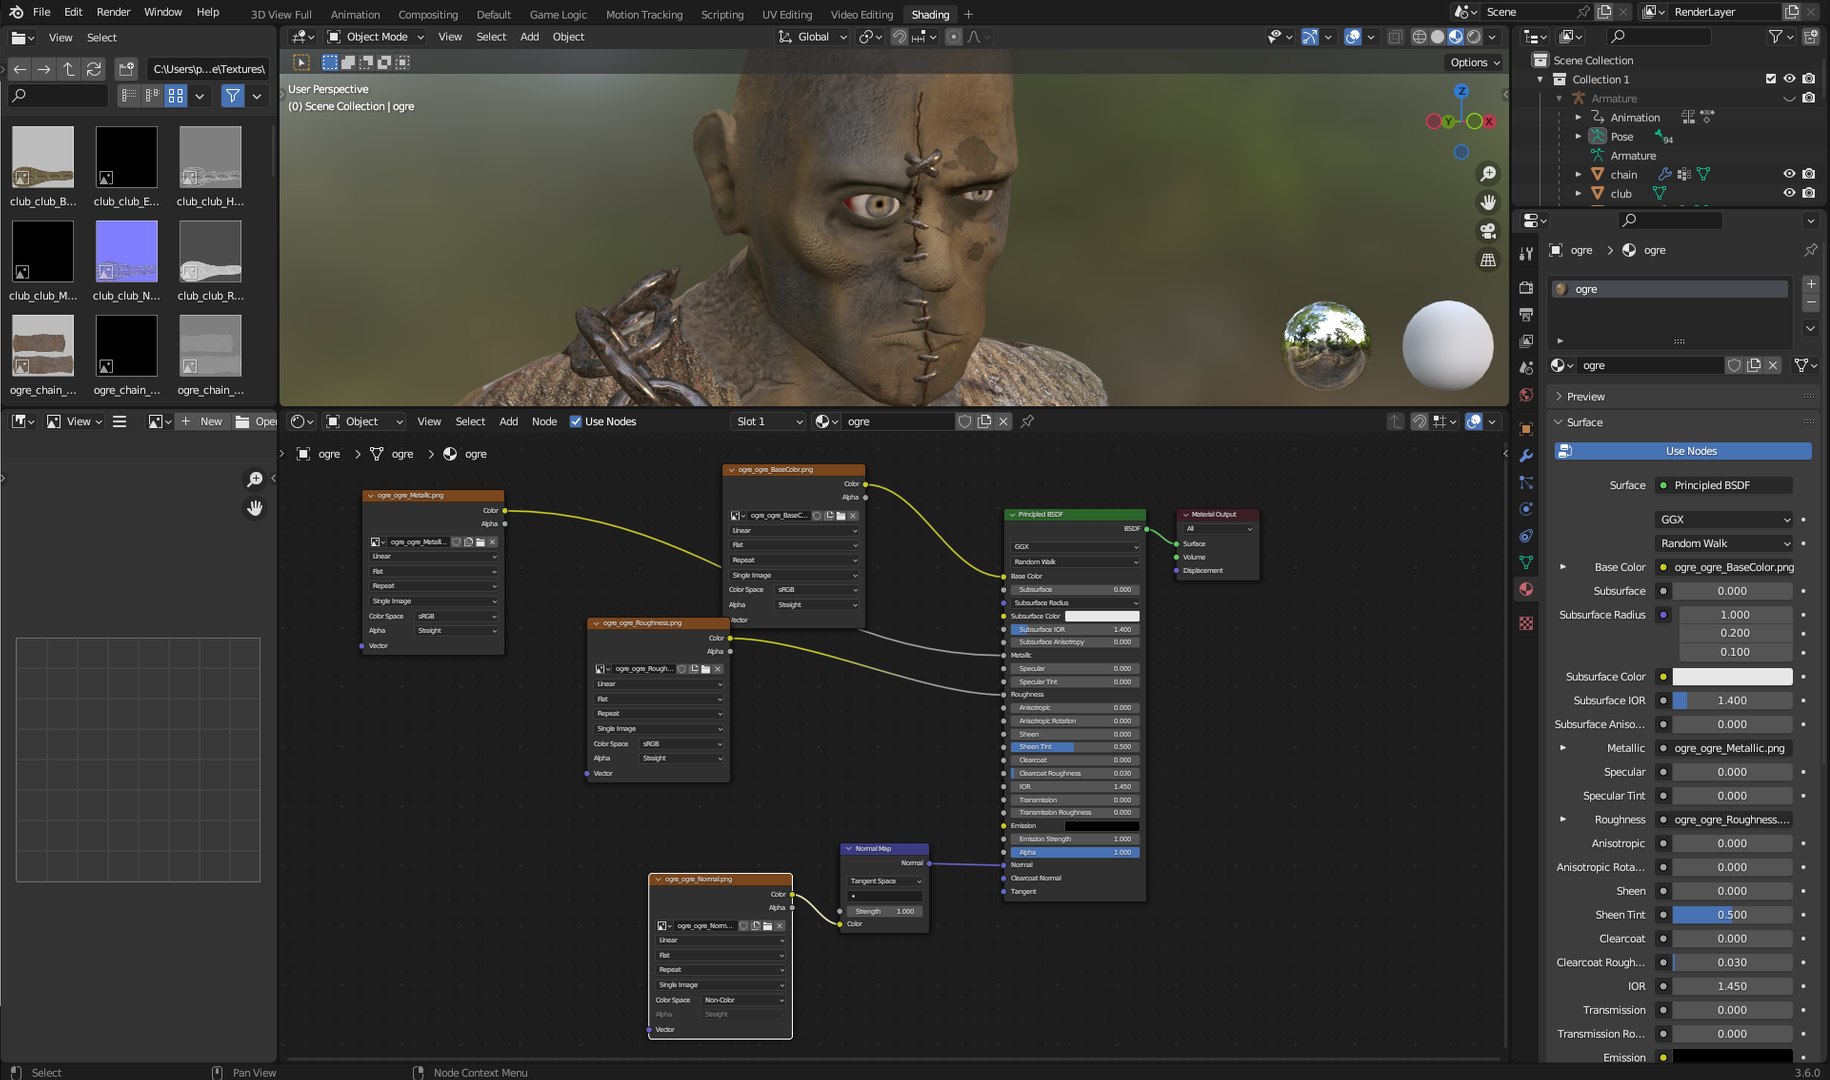The height and width of the screenshot is (1080, 1830).
Task: Open the View Layer properties tab icon
Action: point(1526,342)
